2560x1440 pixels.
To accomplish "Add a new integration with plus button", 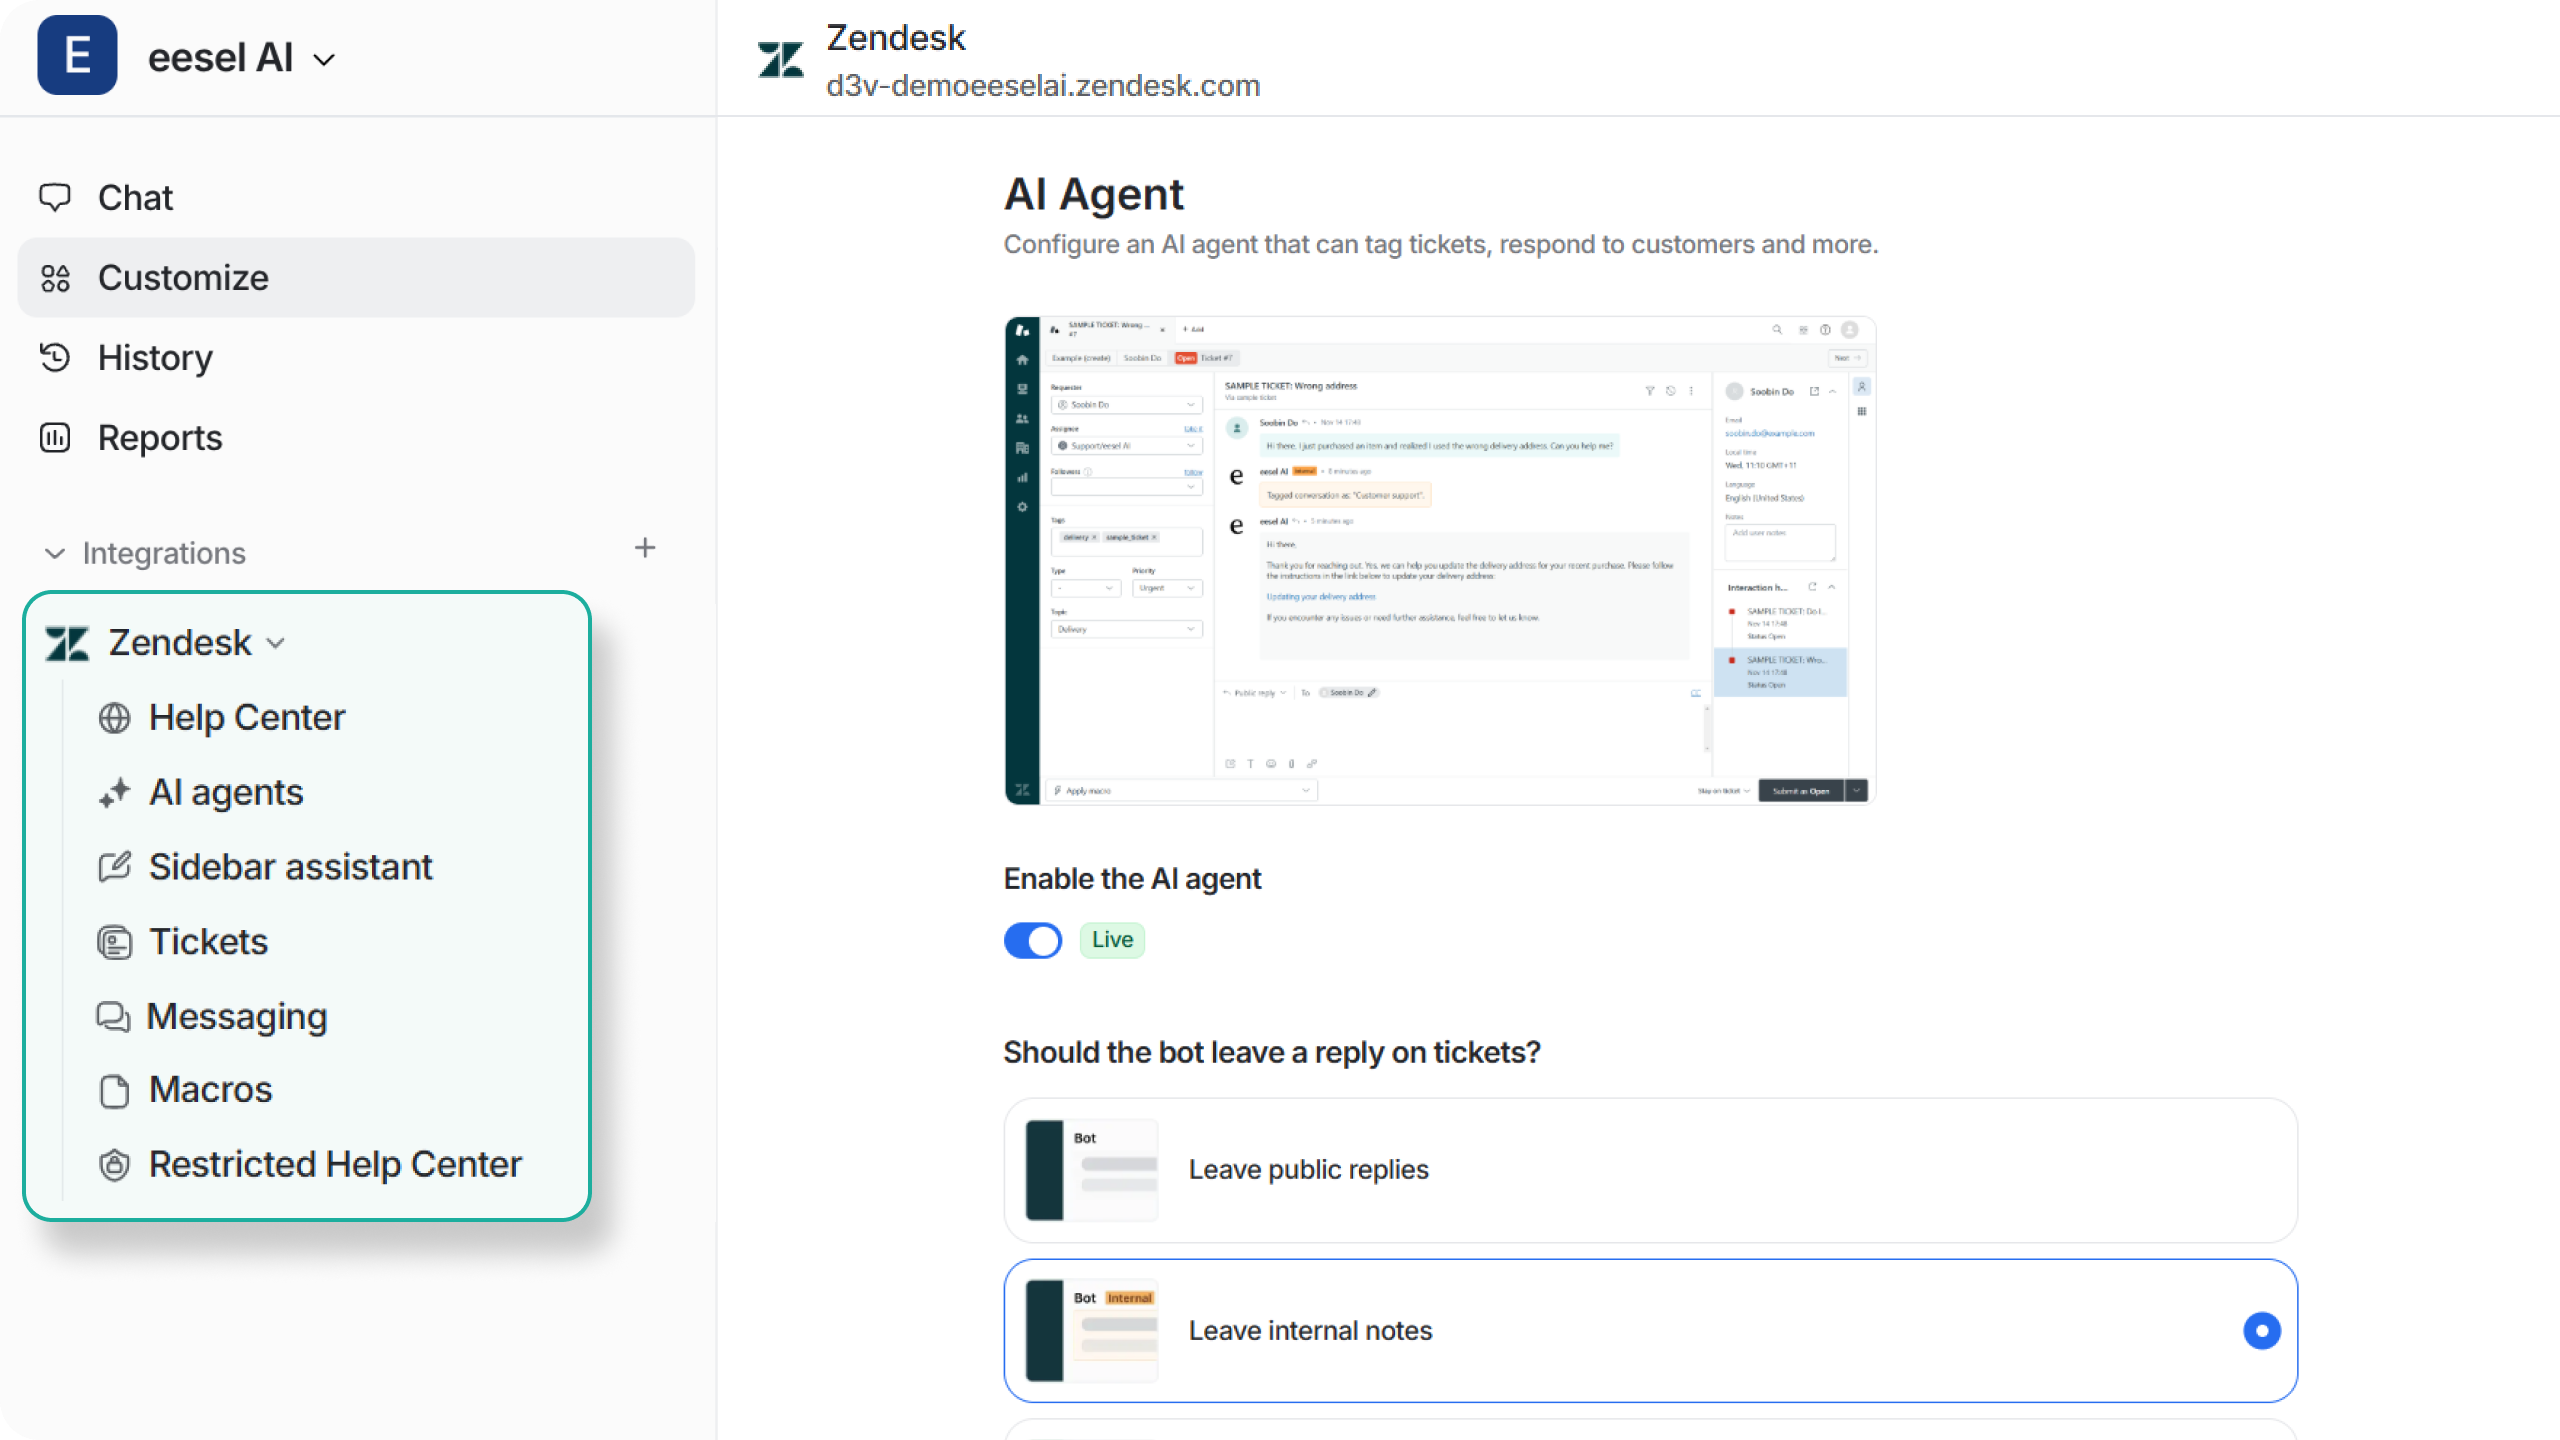I will tap(646, 548).
